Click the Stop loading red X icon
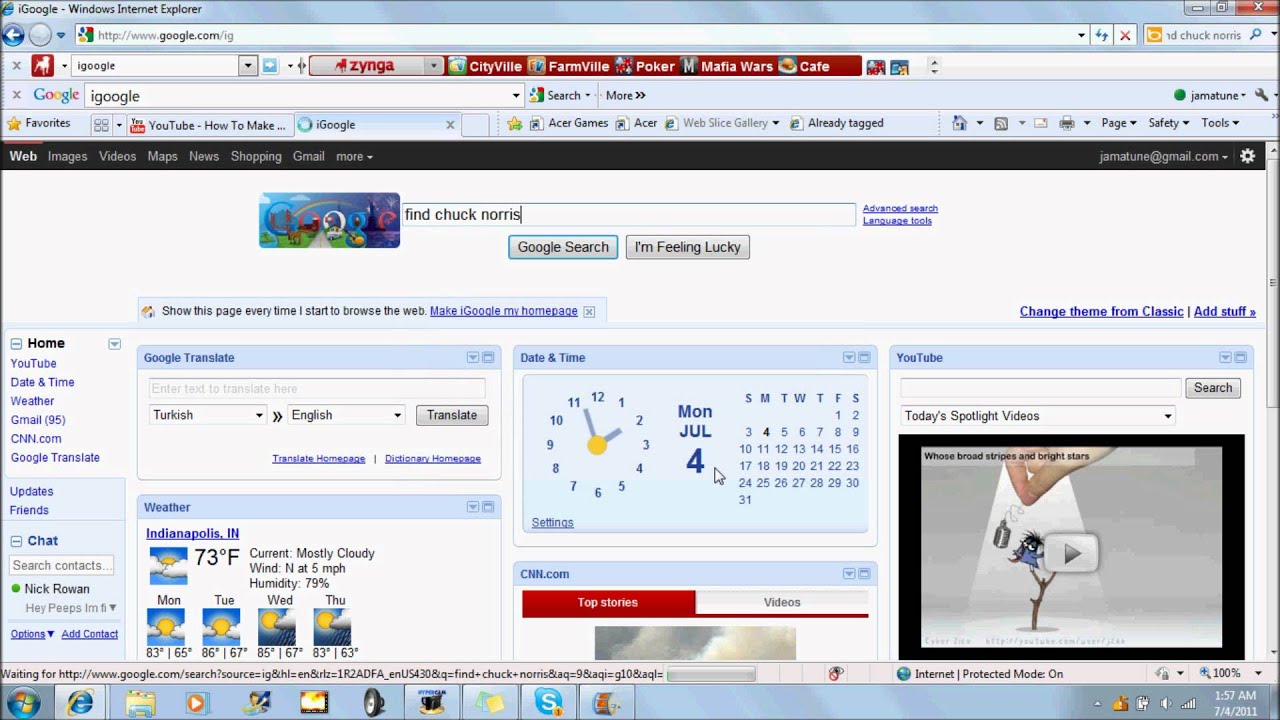 click(1125, 35)
